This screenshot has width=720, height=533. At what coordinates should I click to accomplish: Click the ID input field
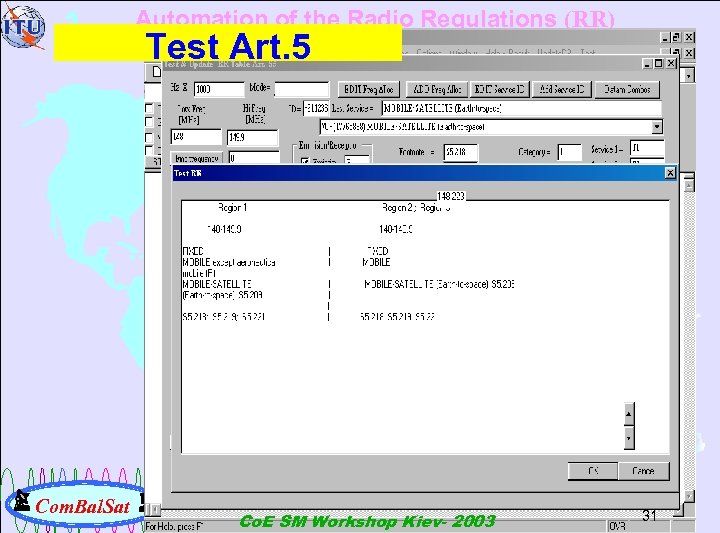point(316,108)
